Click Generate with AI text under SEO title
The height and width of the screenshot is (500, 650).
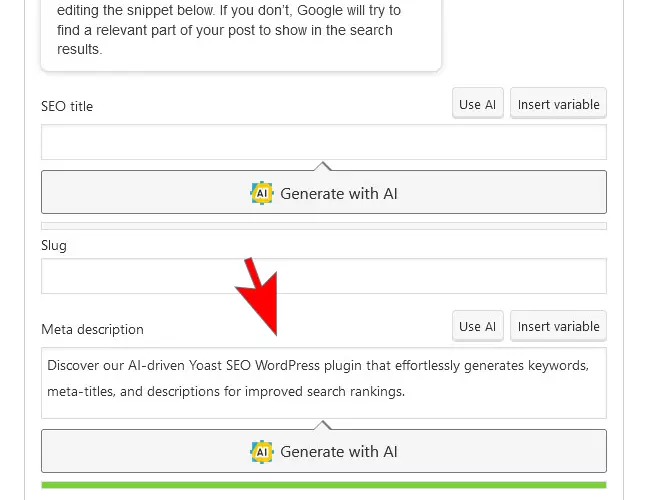coord(338,193)
